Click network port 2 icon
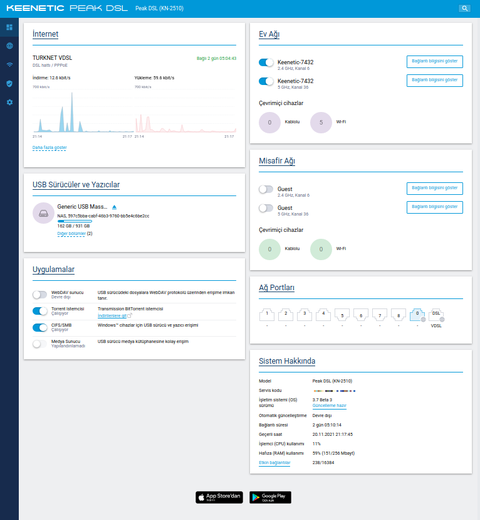The image size is (480, 520). 286,314
